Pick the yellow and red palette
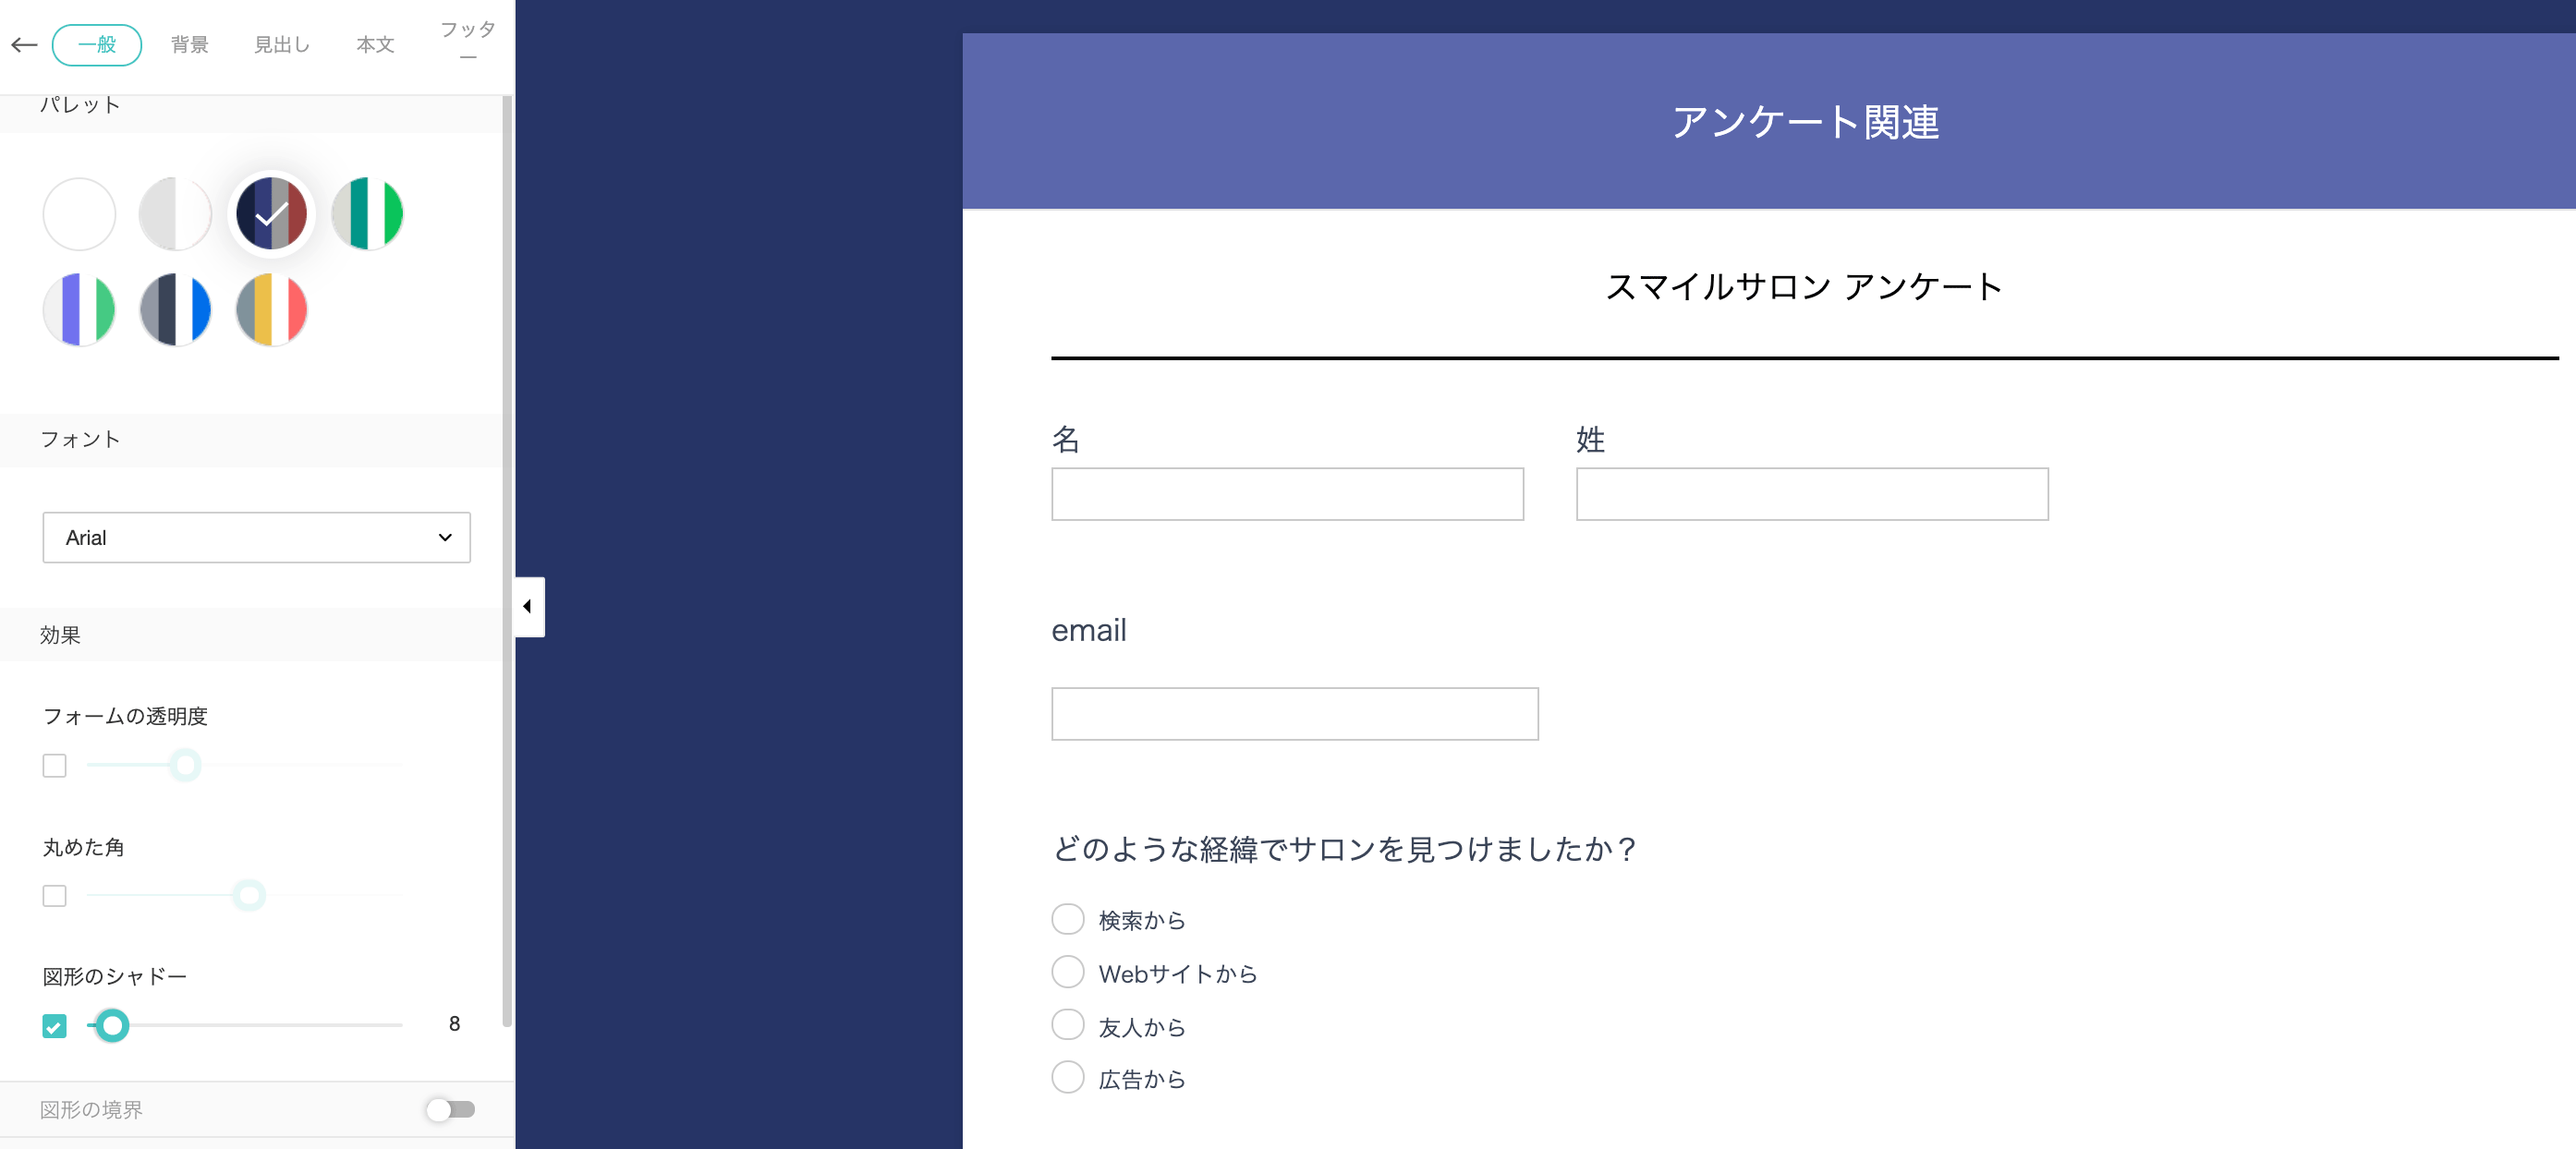The image size is (2576, 1149). (x=271, y=310)
